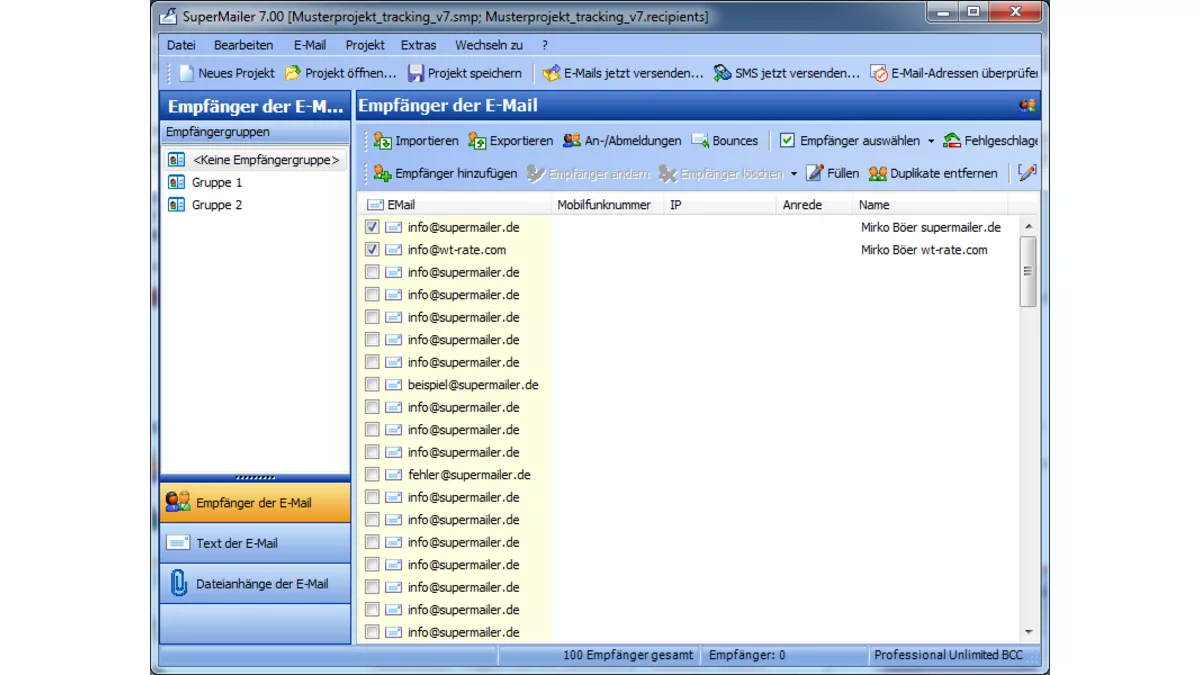Click the SMS jetzt versenden icon
This screenshot has height=675, width=1200.
click(722, 72)
